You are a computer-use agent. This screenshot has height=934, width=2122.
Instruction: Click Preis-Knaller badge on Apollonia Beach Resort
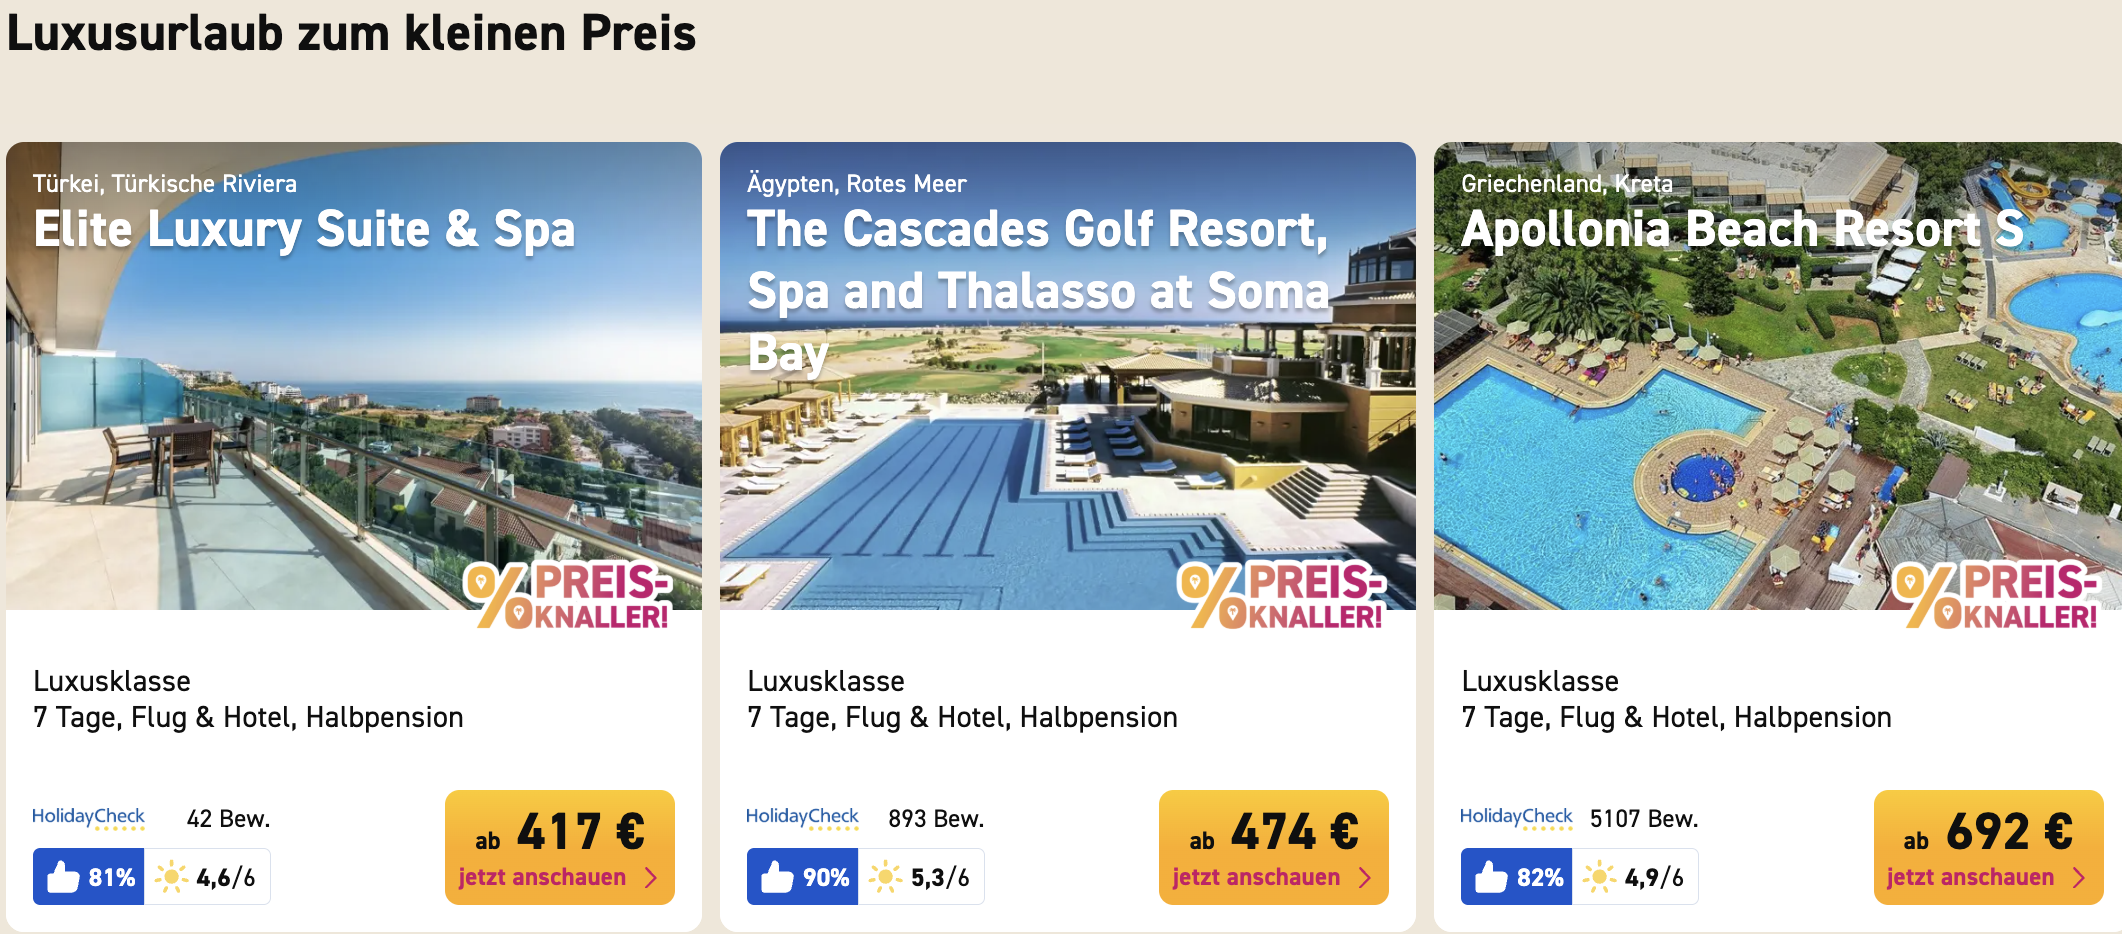coord(1997,596)
